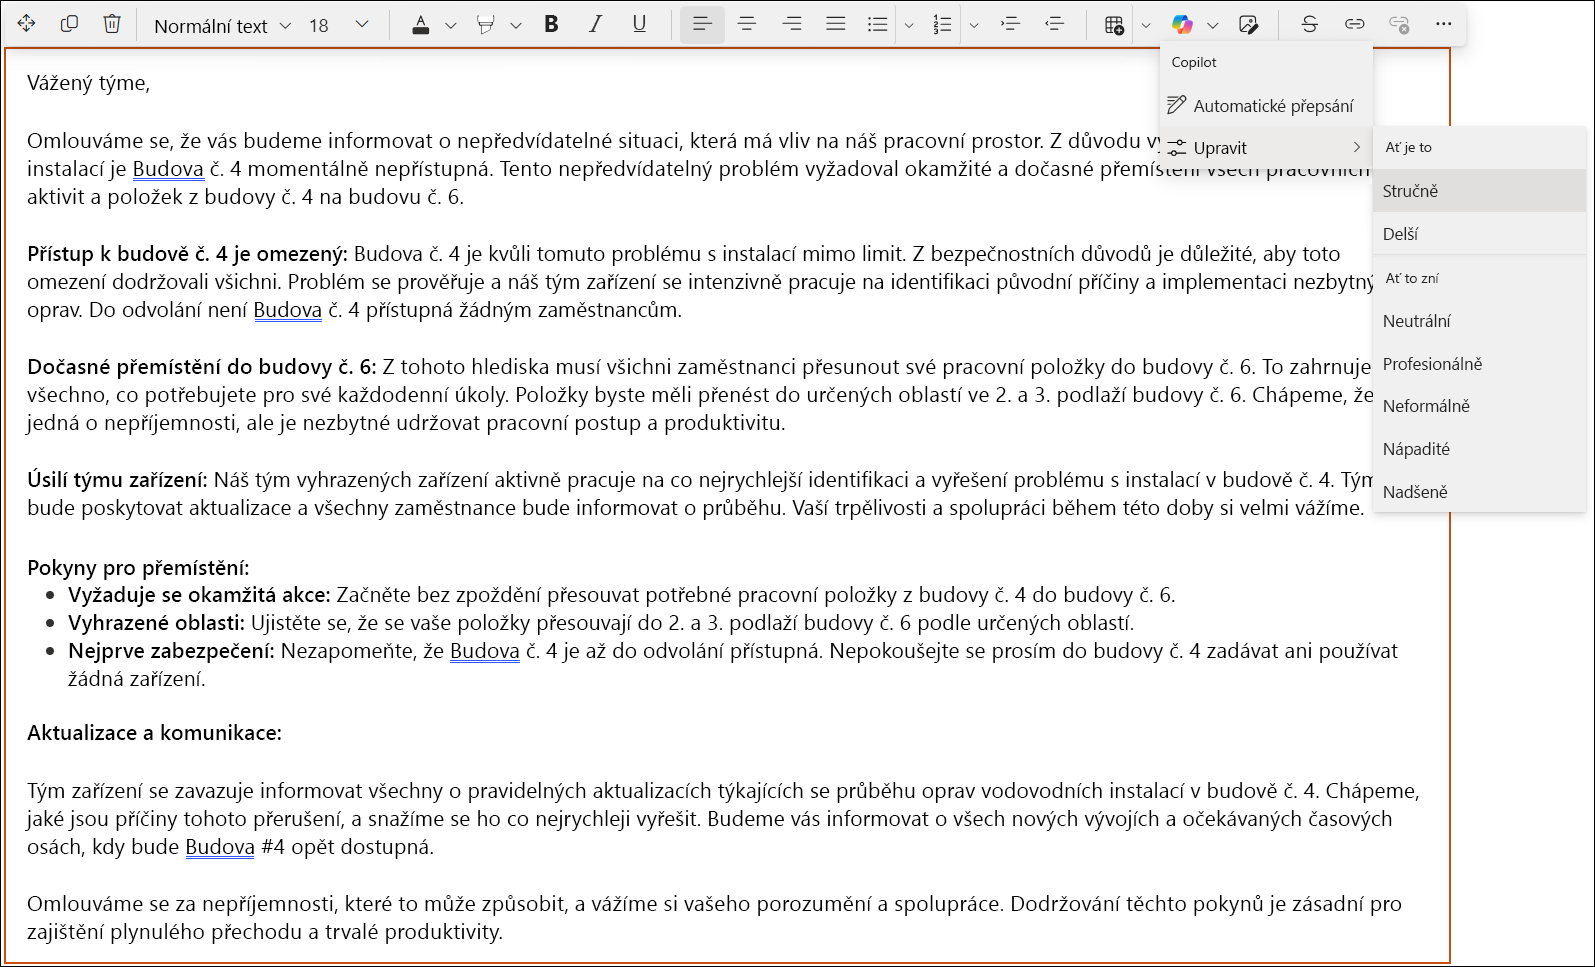Select Profesionálně tone
Viewport: 1595px width, 967px height.
click(1479, 364)
